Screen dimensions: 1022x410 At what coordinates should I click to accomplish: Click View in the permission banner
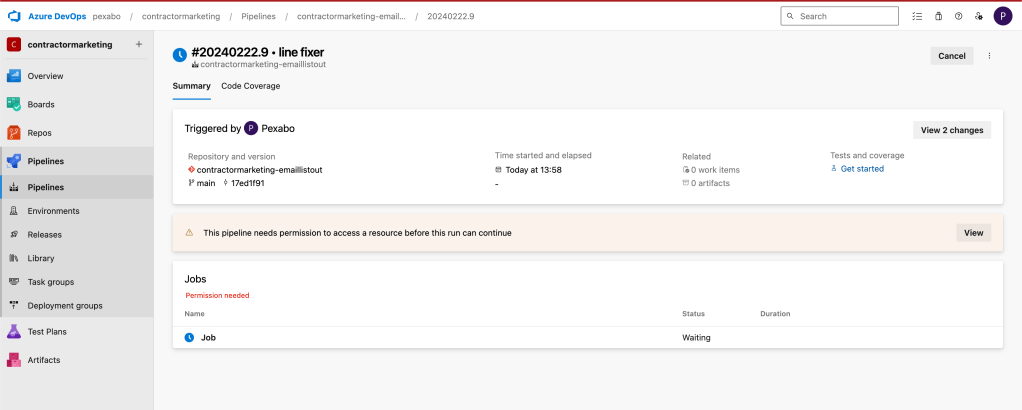point(973,233)
